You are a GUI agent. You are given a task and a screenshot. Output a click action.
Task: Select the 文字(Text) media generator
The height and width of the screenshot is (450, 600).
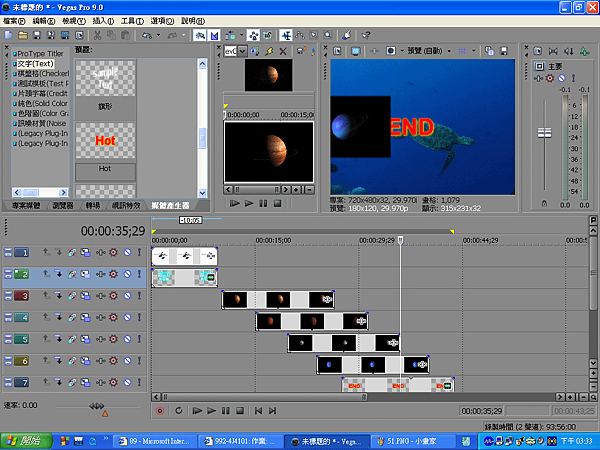[x=35, y=64]
